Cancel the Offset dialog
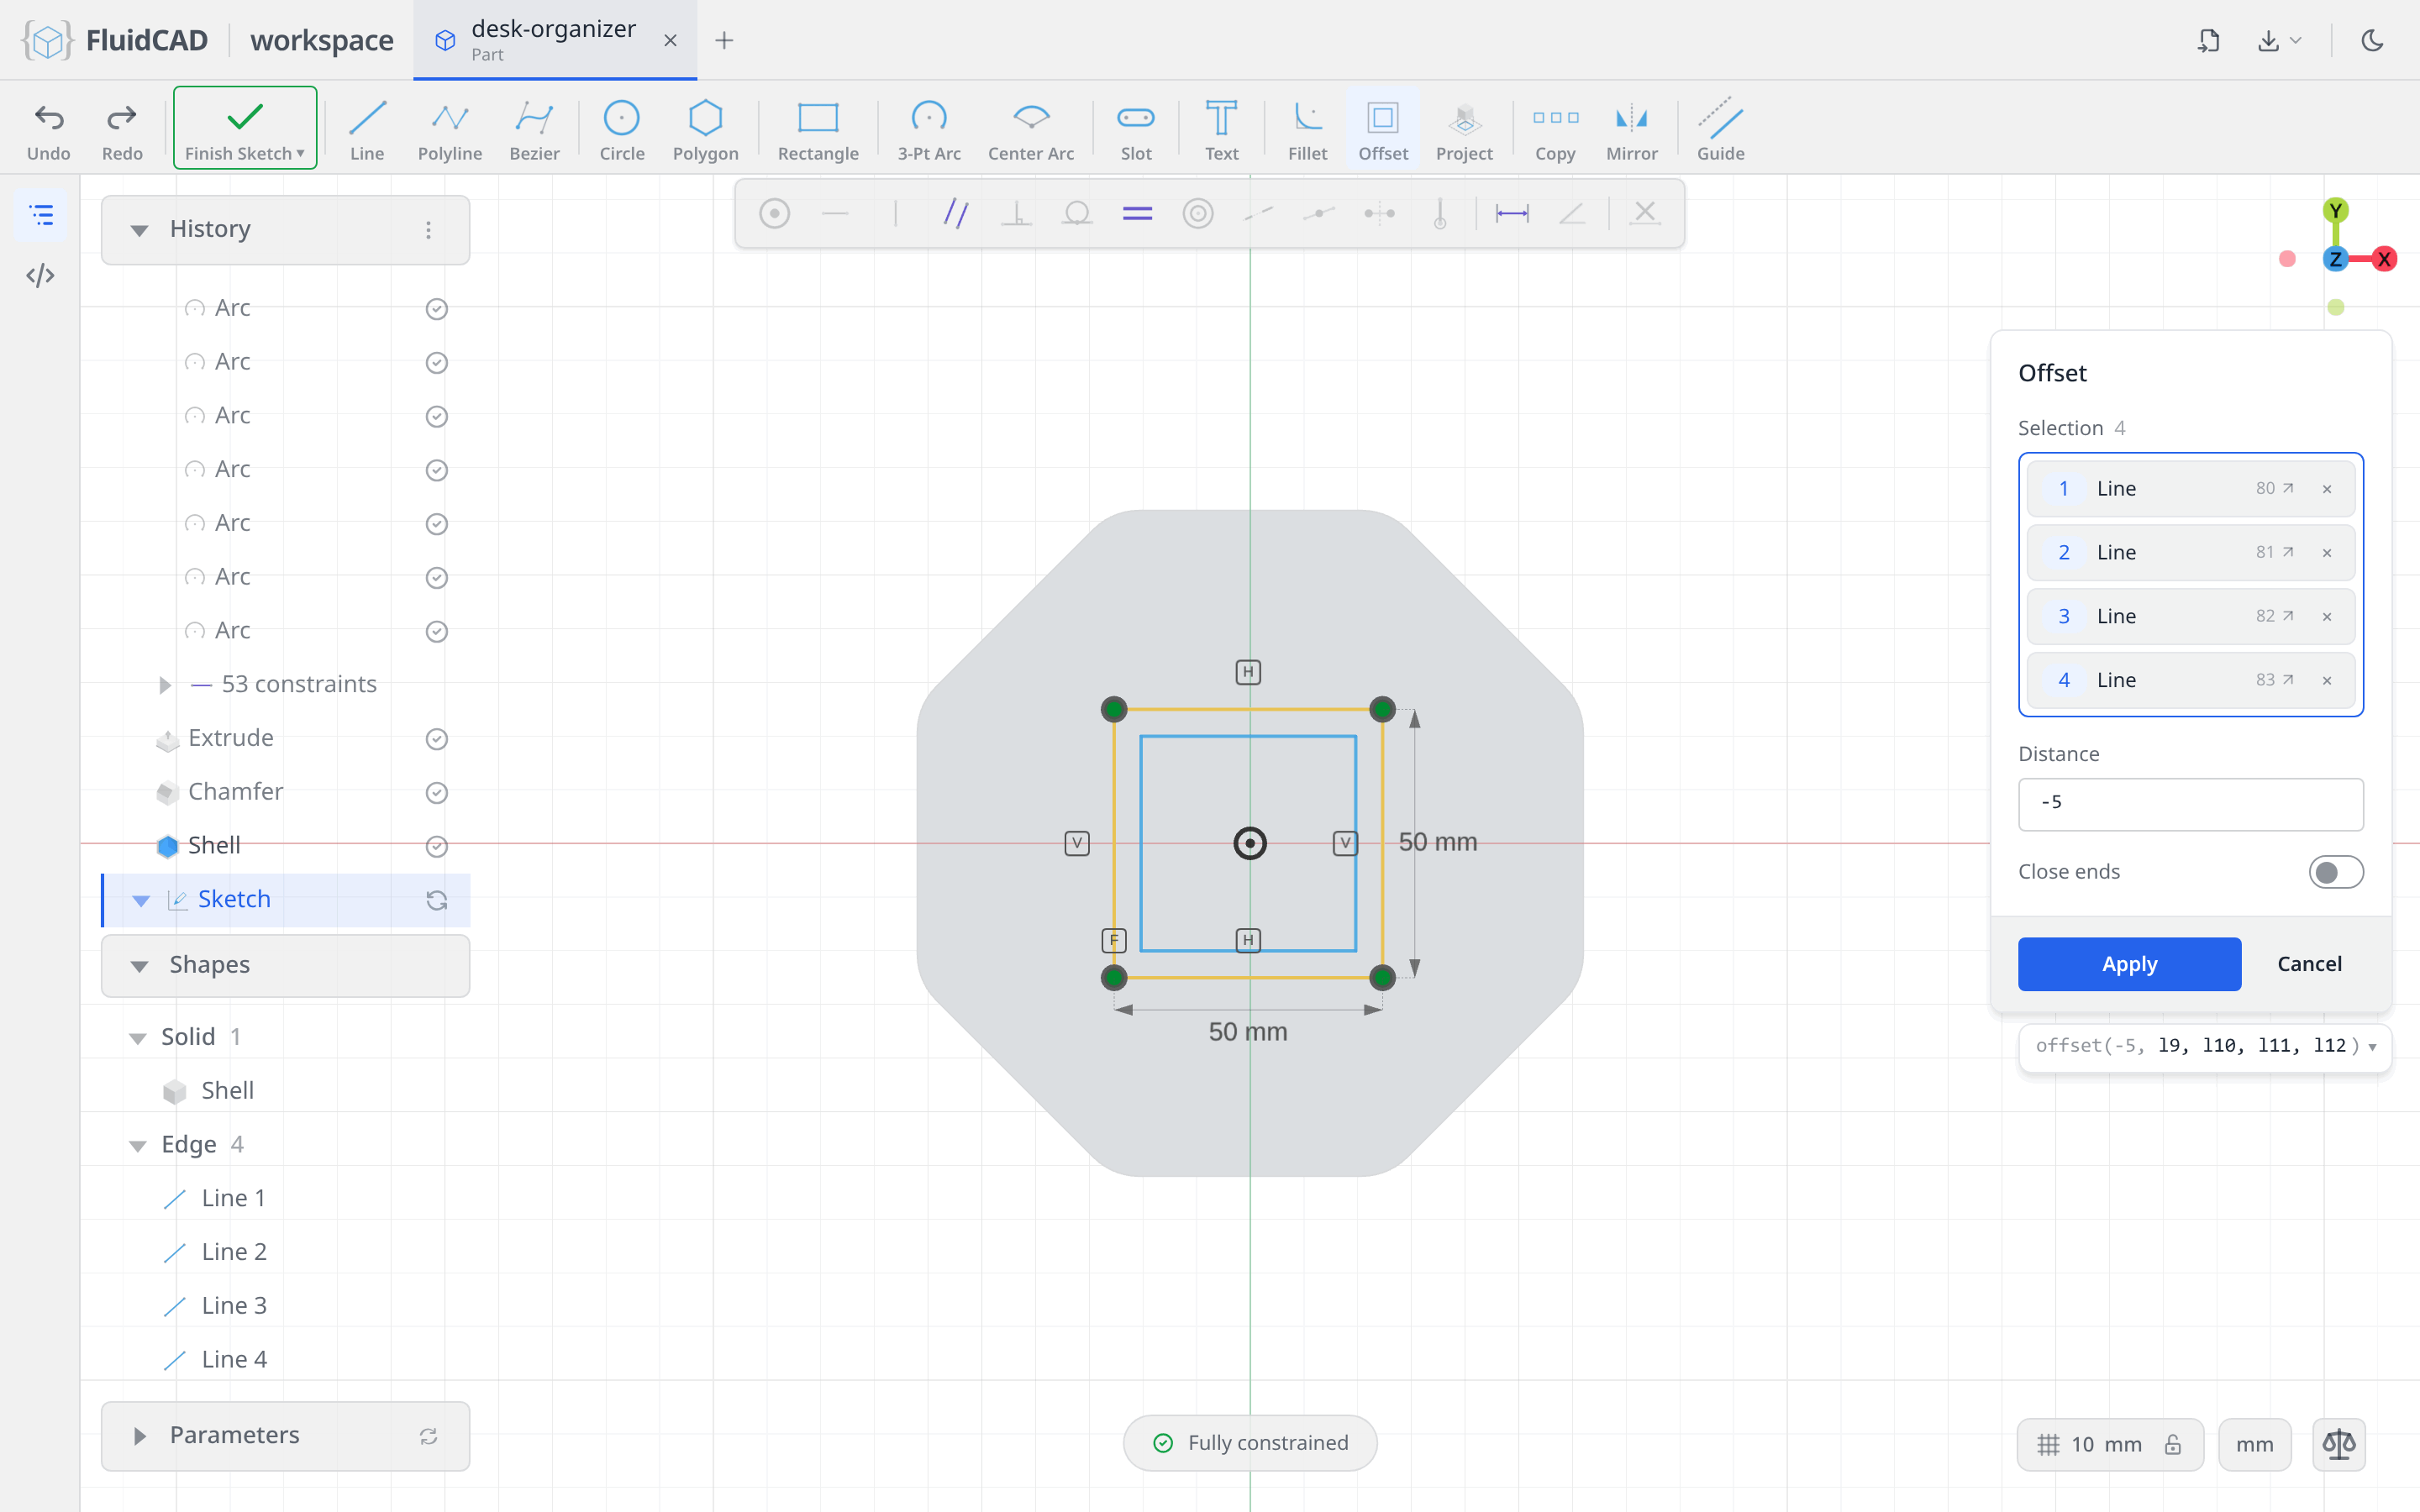 [x=2309, y=964]
